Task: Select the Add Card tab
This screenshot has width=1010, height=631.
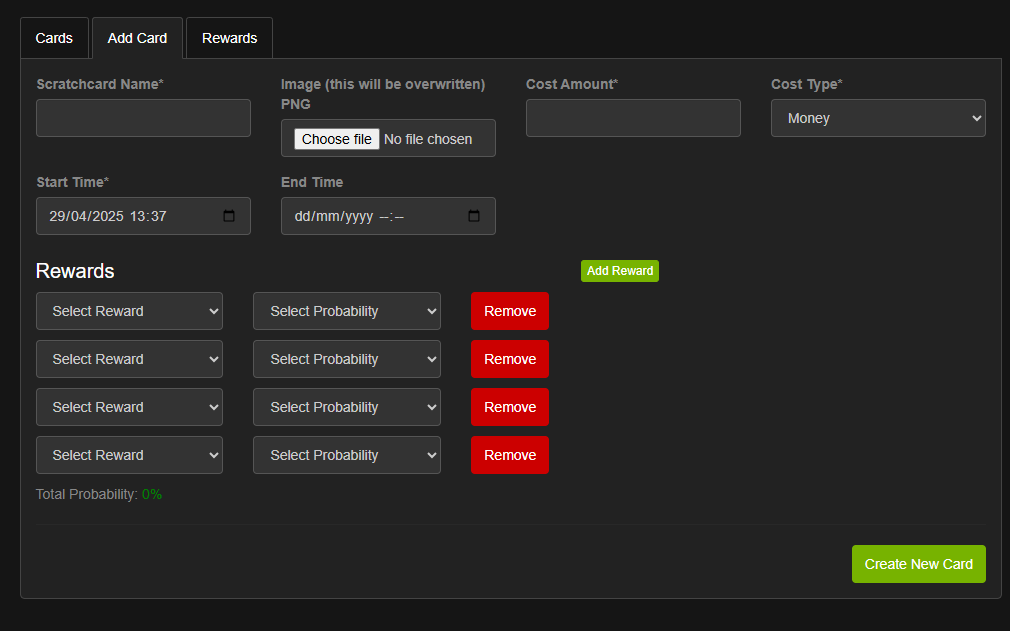Action: click(137, 38)
